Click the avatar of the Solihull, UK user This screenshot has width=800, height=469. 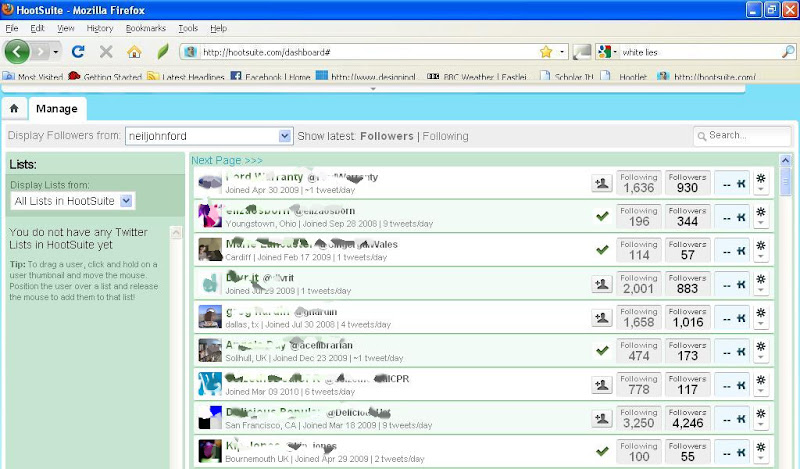[210, 351]
